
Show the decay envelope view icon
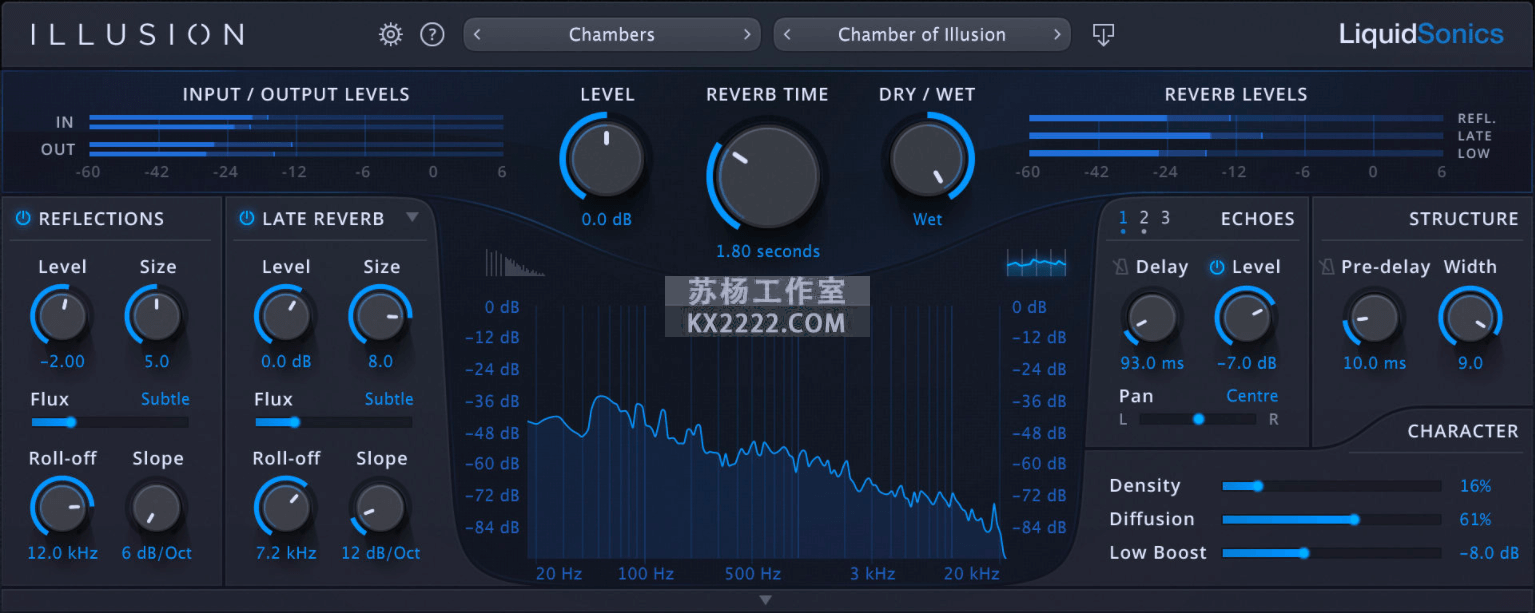click(515, 263)
